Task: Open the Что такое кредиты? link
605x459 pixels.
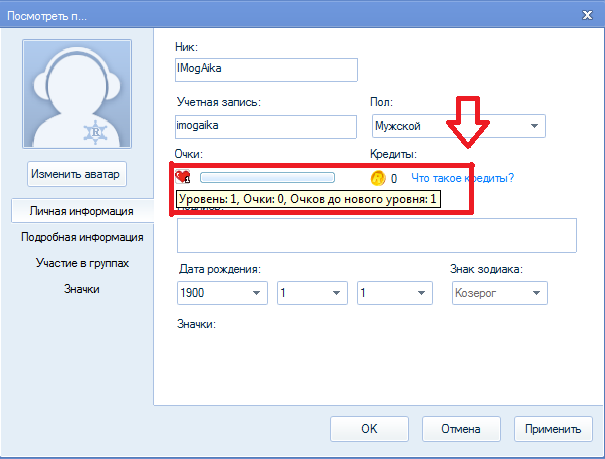Action: coord(463,178)
